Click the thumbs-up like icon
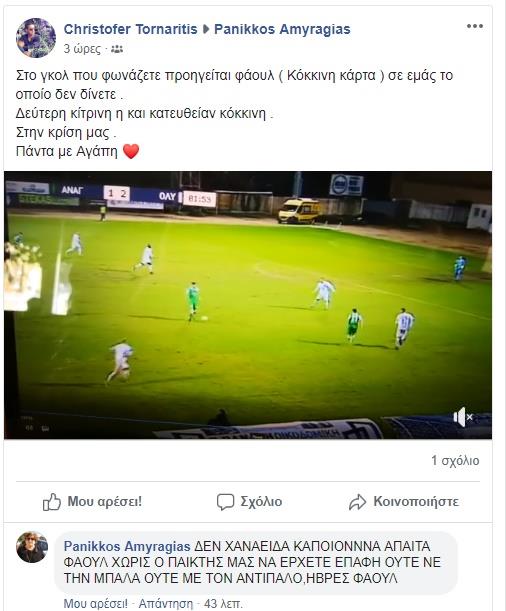 tap(52, 502)
